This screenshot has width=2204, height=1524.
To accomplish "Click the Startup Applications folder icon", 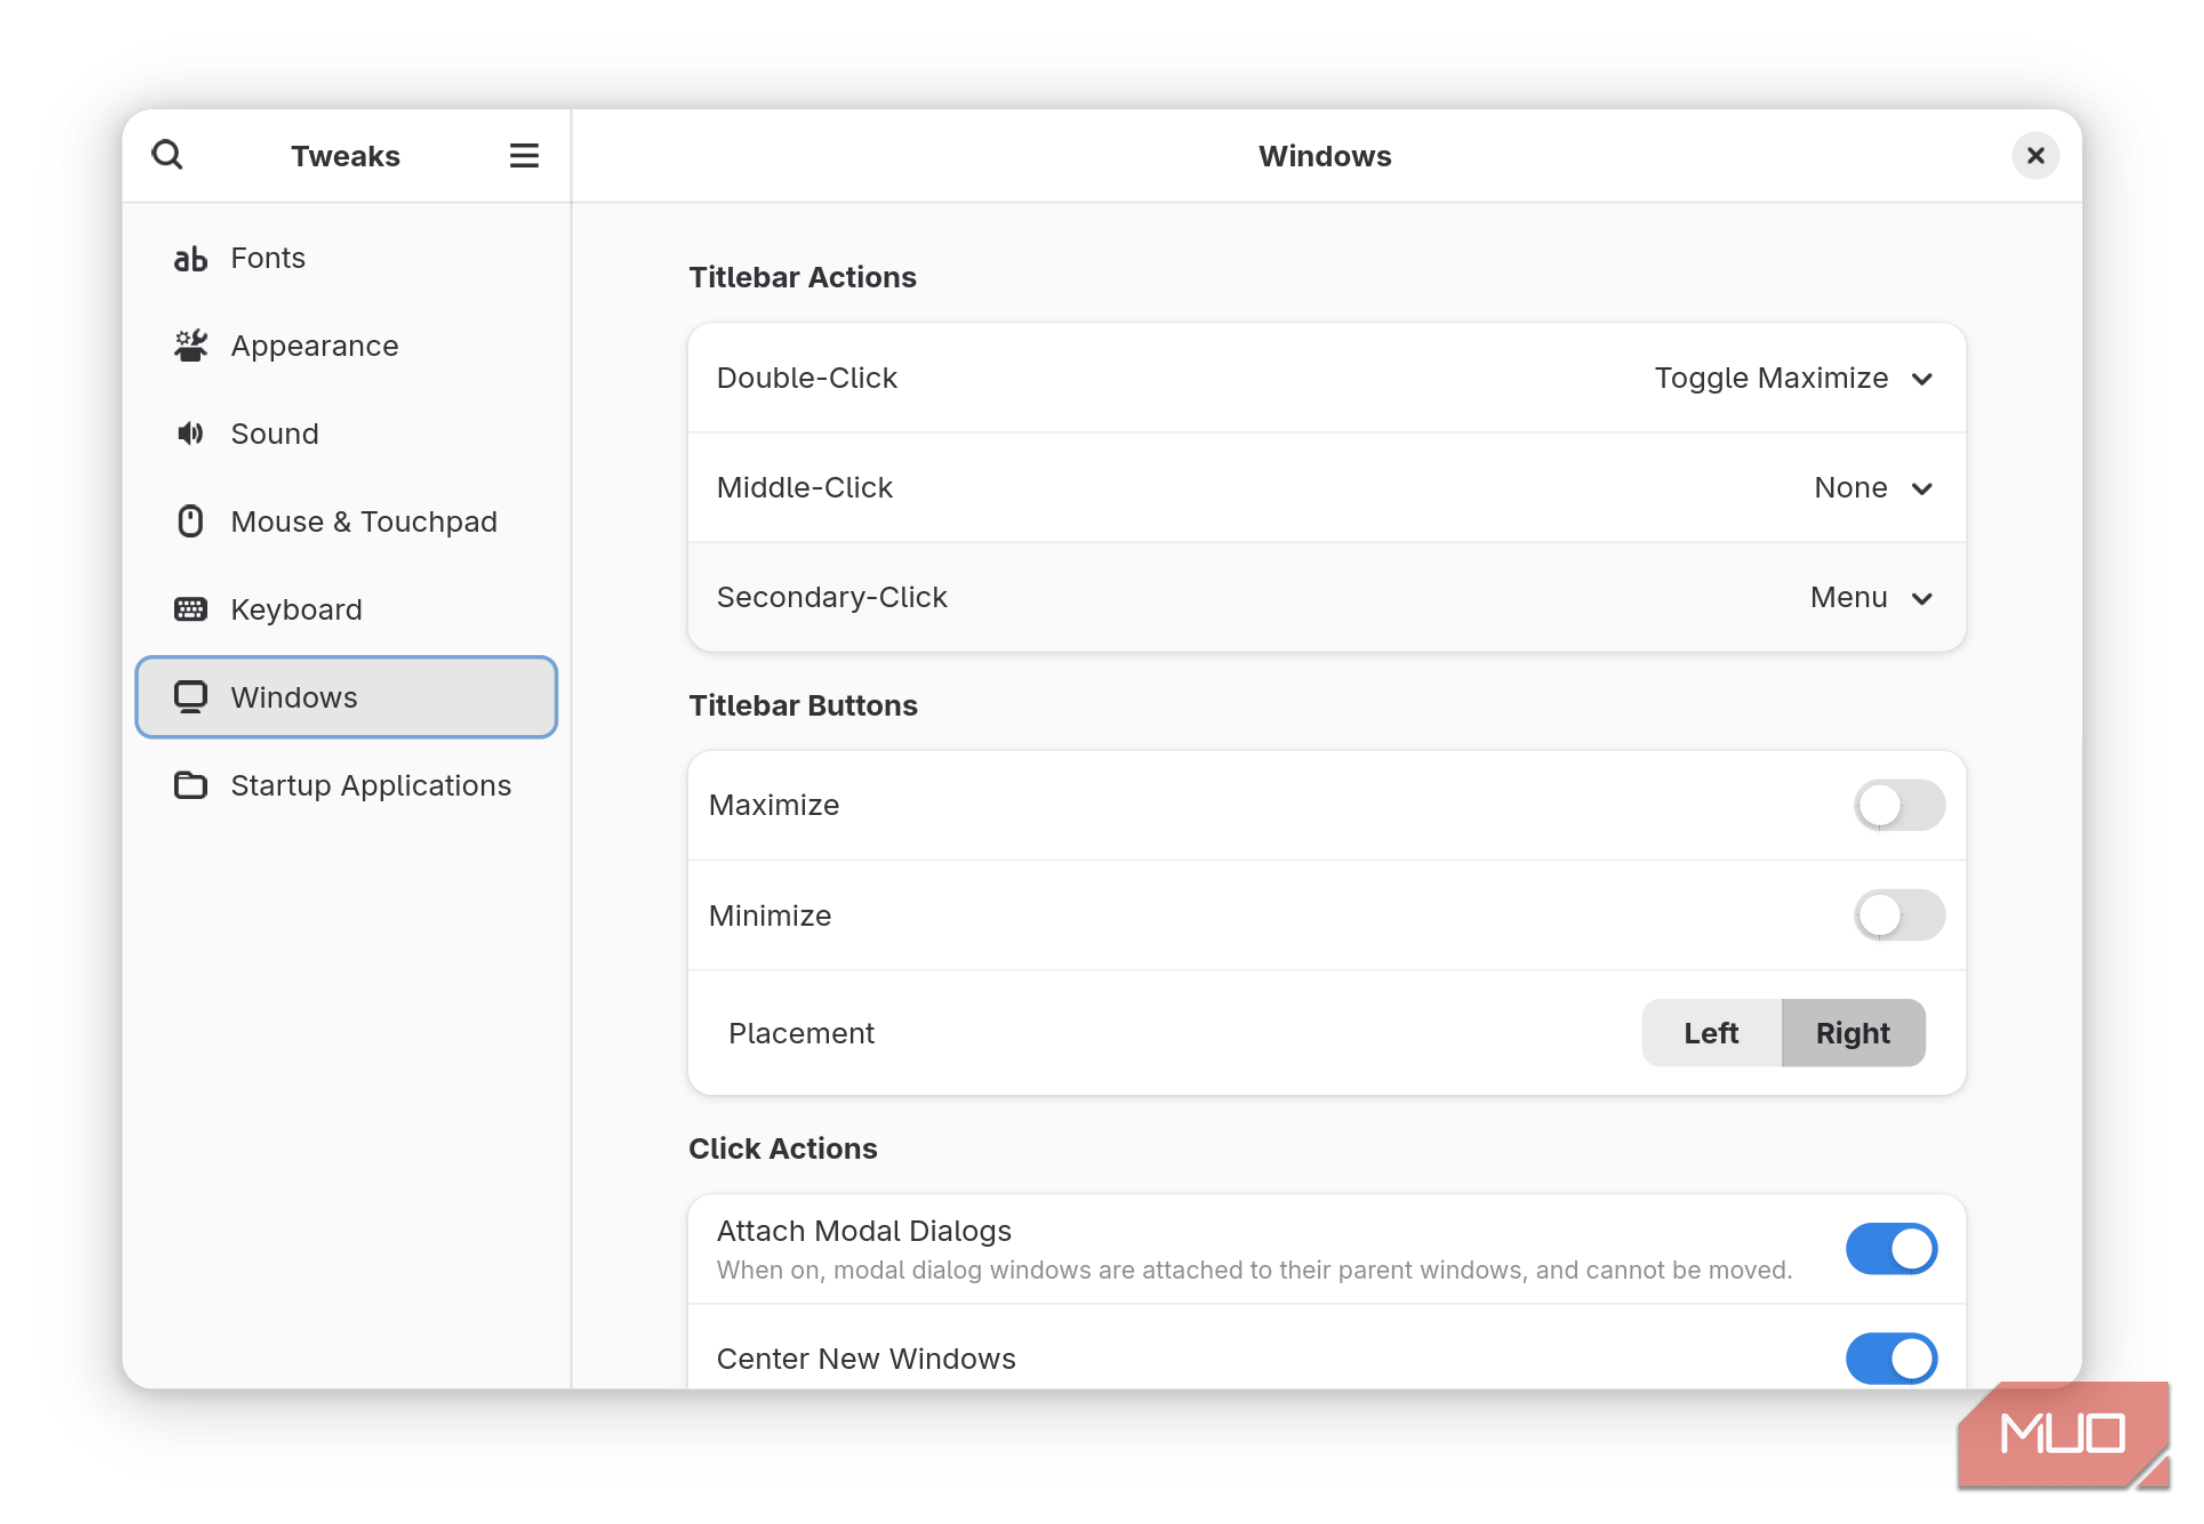I will 190,785.
